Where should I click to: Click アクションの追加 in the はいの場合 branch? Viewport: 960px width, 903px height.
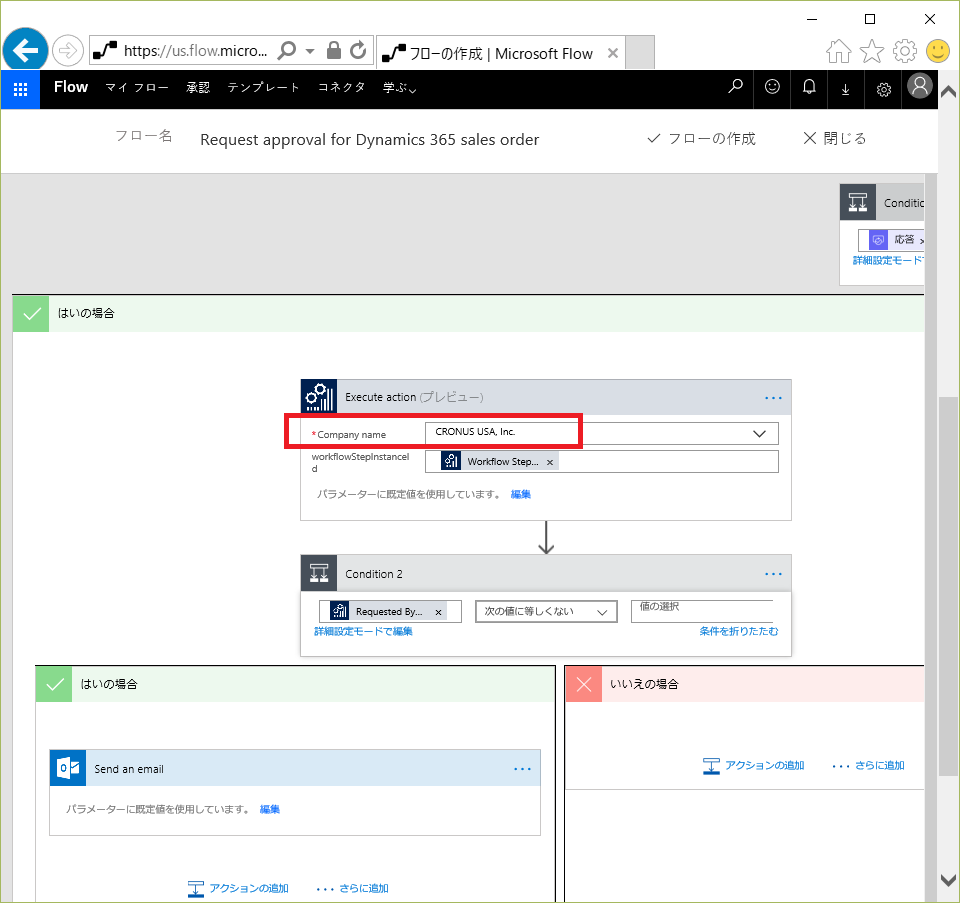[238, 888]
